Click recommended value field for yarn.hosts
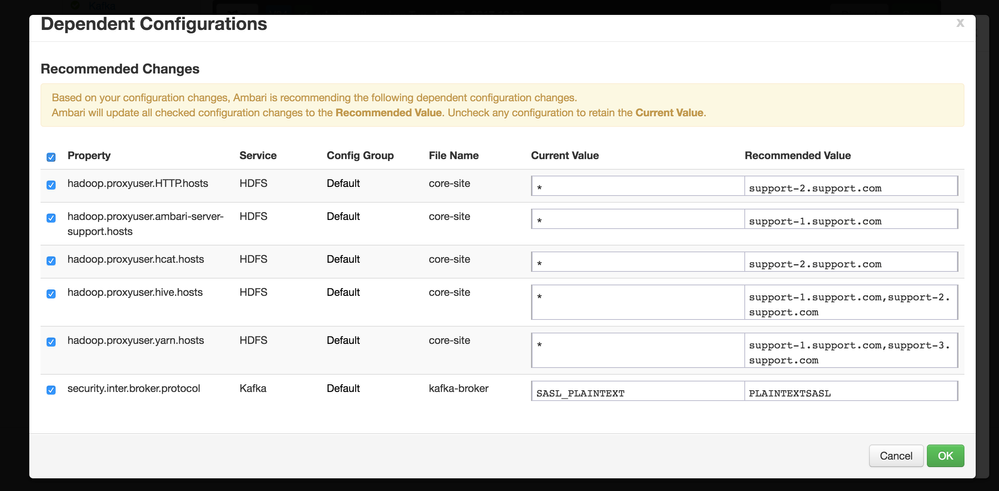The image size is (999, 491). pyautogui.click(x=851, y=351)
